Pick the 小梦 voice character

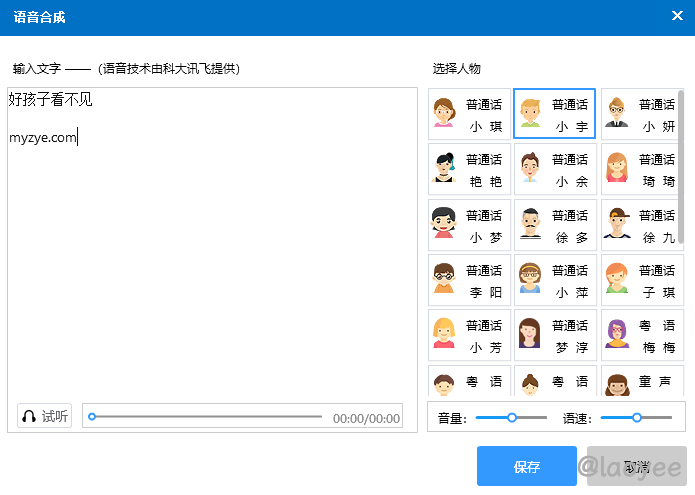(469, 225)
